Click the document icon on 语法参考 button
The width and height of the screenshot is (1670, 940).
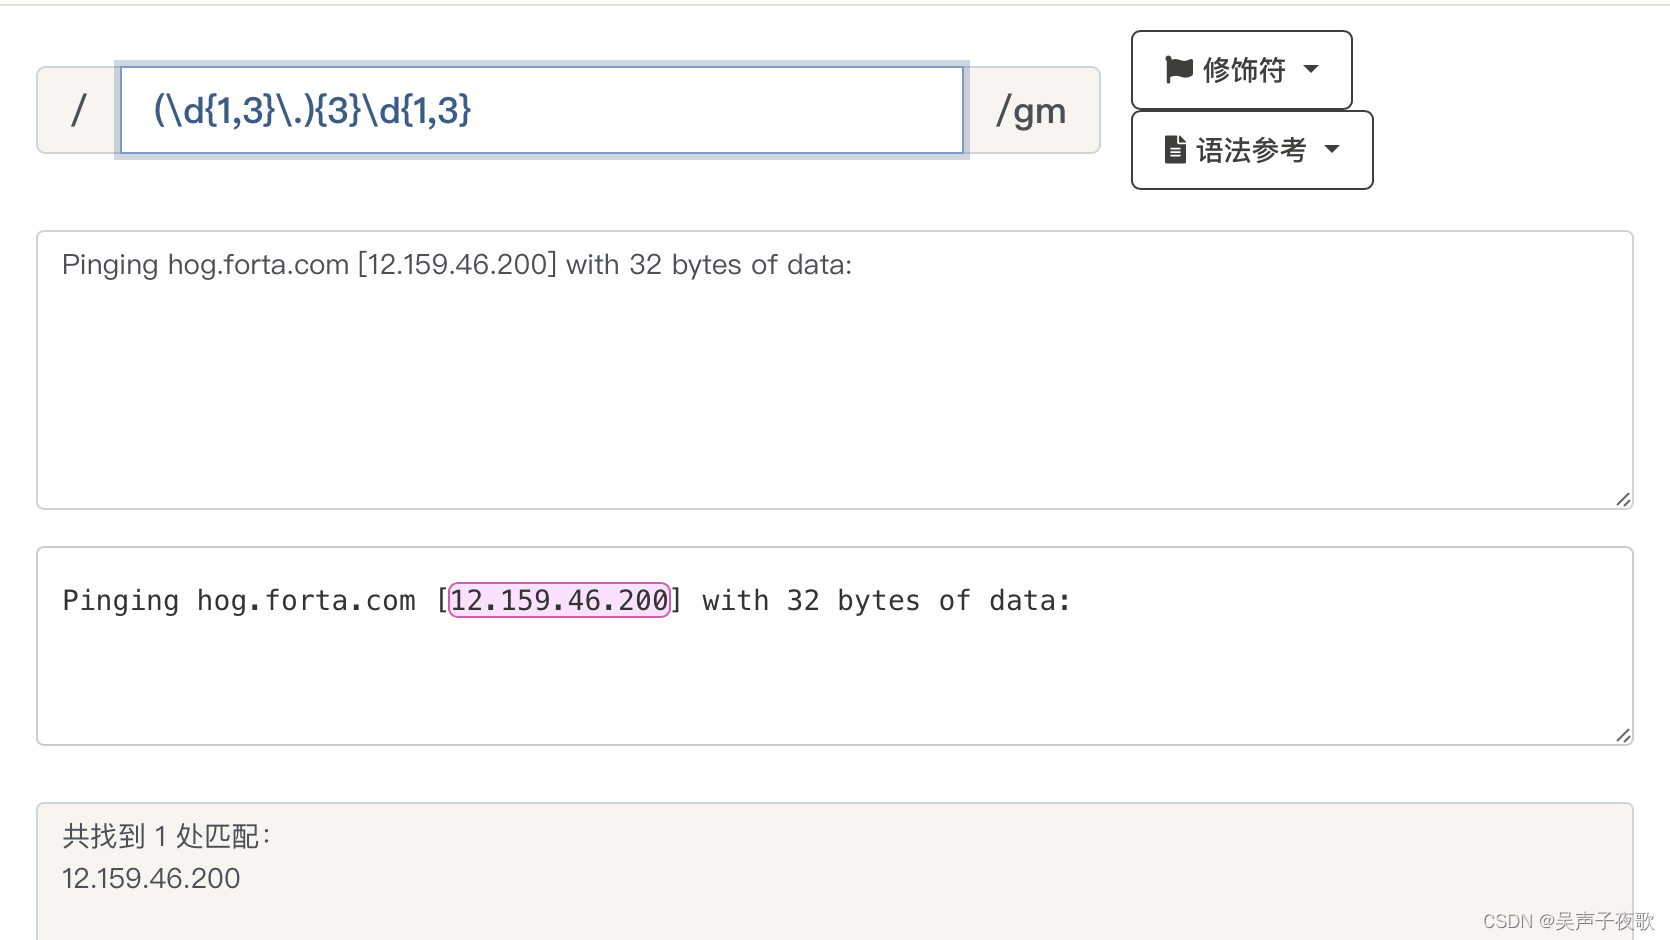point(1176,150)
